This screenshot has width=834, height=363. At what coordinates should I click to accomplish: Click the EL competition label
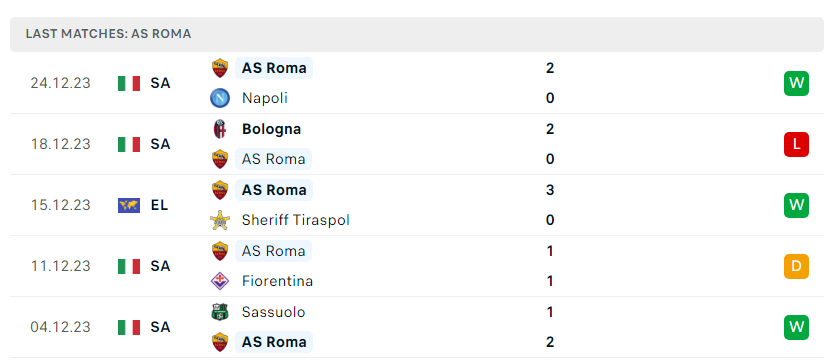click(159, 205)
